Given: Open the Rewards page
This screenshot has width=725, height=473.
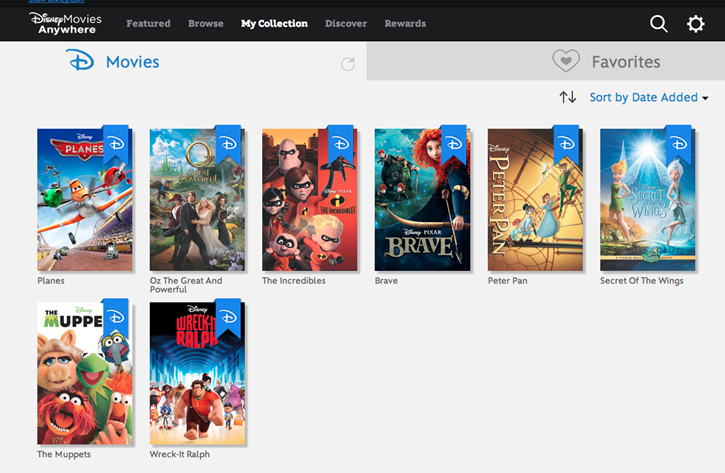Looking at the screenshot, I should point(405,23).
